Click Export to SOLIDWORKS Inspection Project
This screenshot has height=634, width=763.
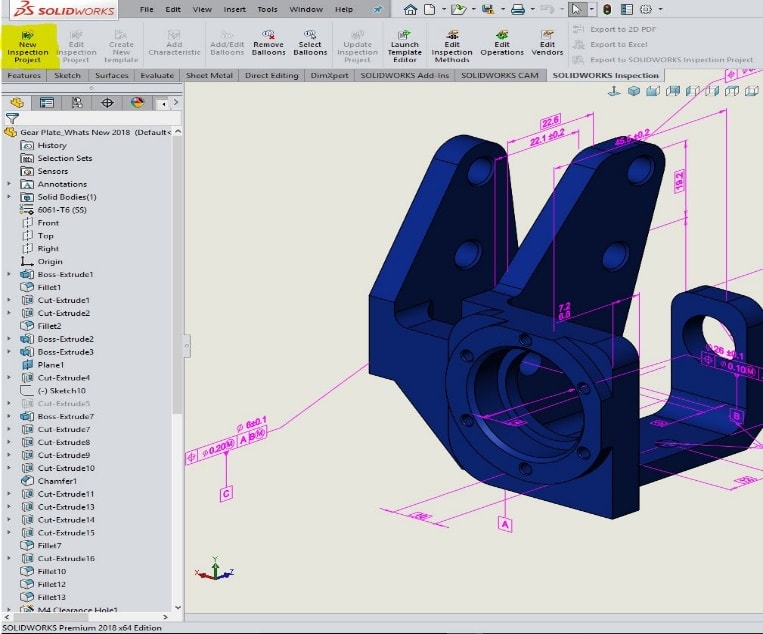coord(662,59)
